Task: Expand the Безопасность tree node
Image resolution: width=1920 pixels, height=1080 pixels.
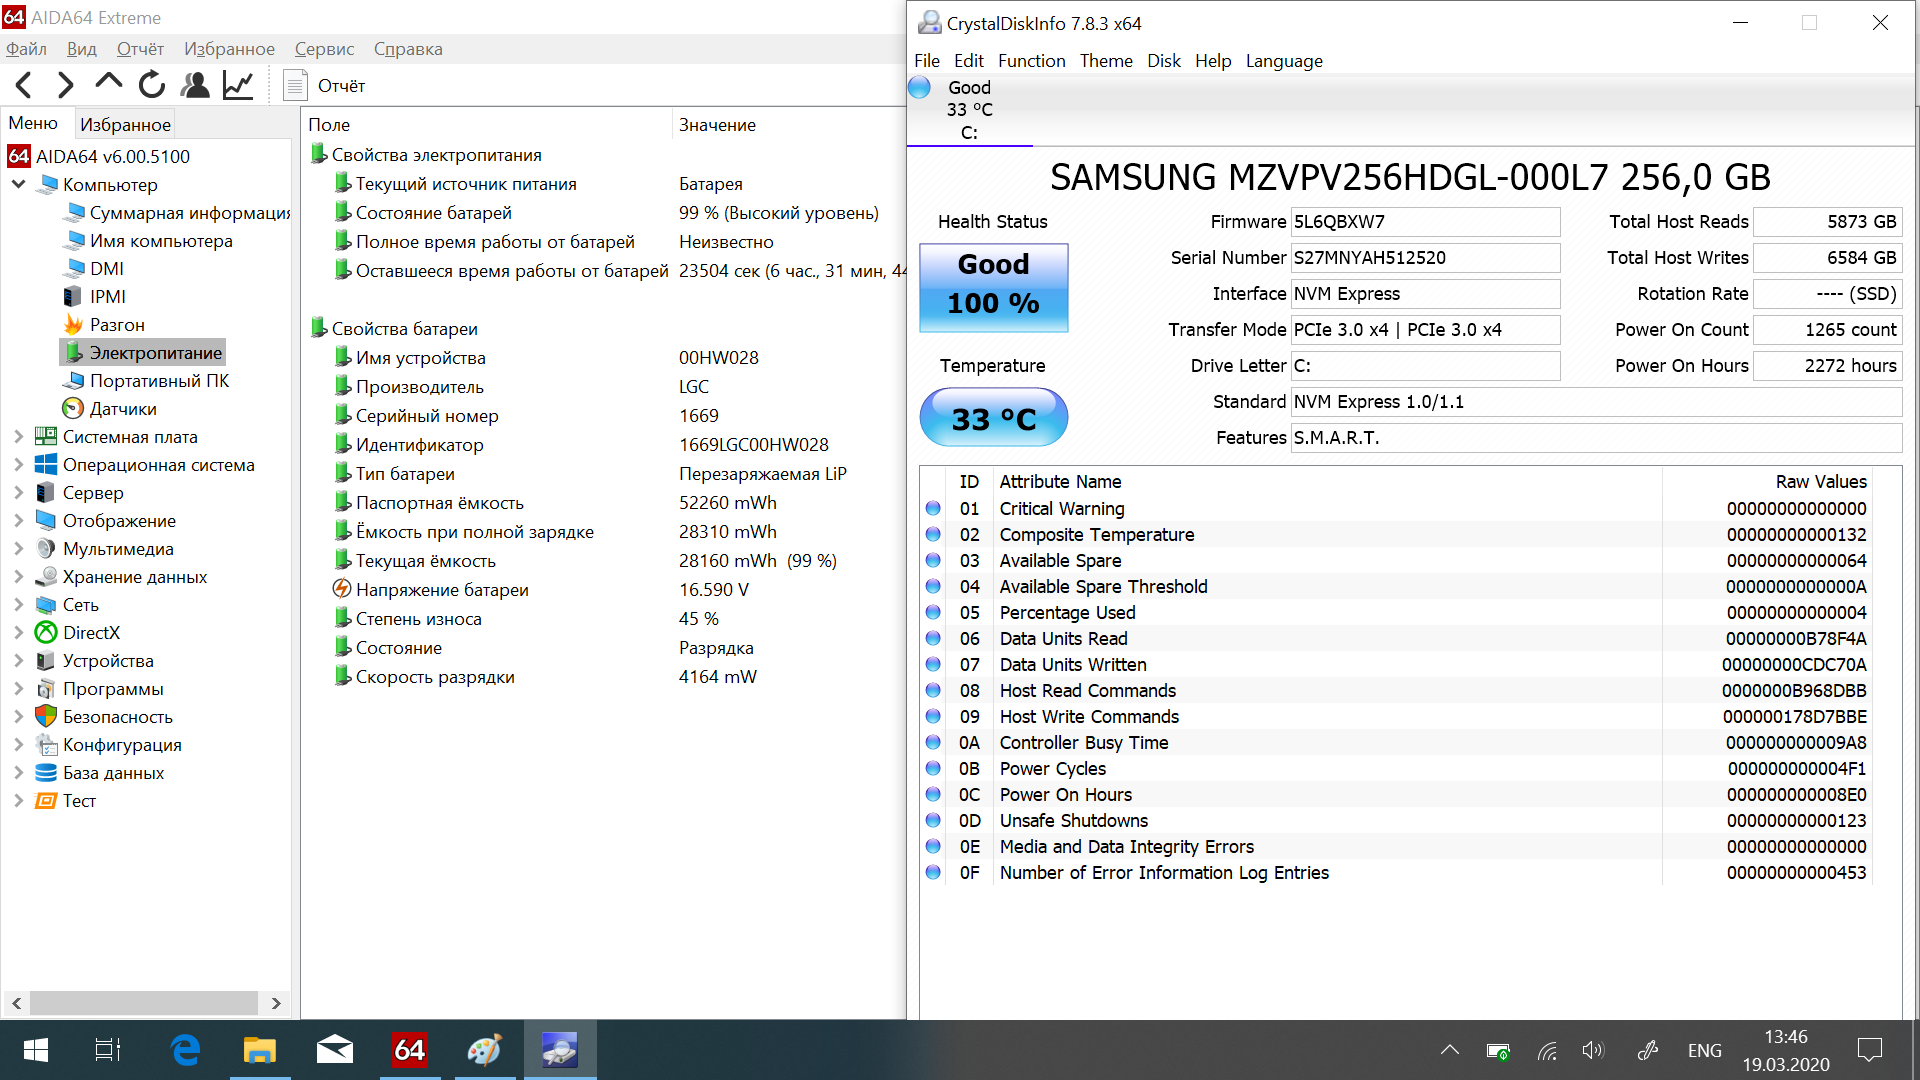Action: [18, 716]
